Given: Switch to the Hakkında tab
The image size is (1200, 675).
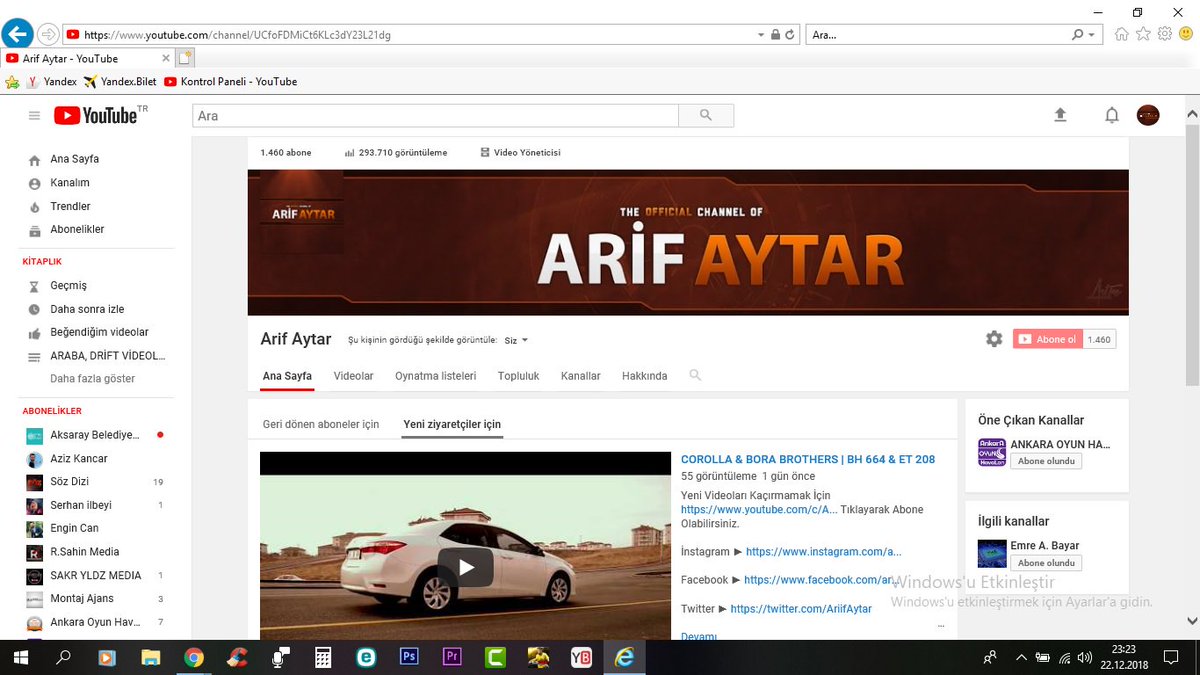Looking at the screenshot, I should (x=644, y=376).
